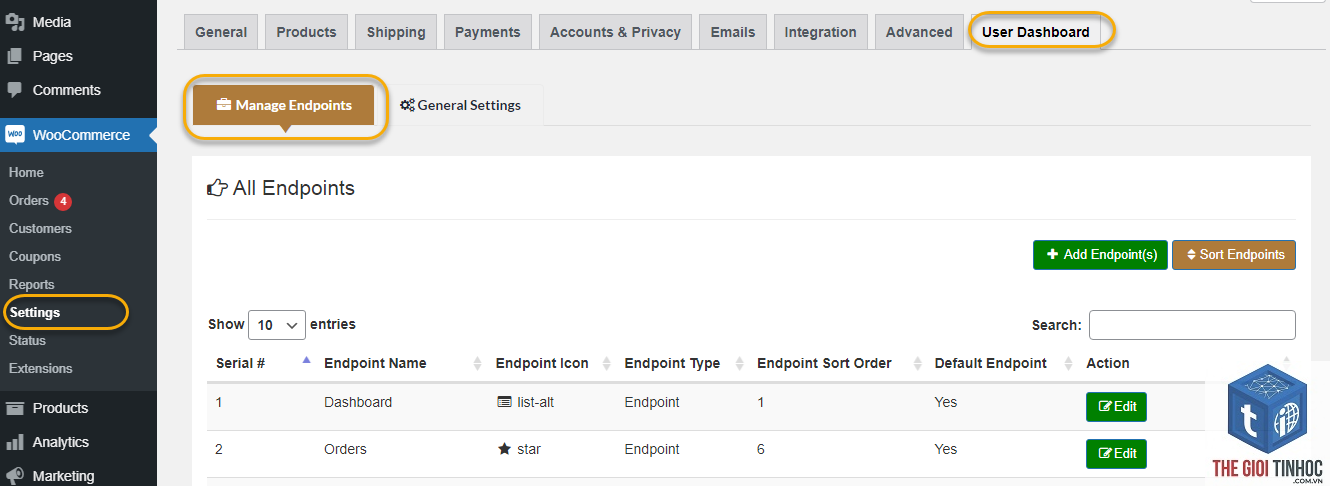Image resolution: width=1330 pixels, height=486 pixels.
Task: Click the Pages sidebar icon
Action: pyautogui.click(x=14, y=56)
